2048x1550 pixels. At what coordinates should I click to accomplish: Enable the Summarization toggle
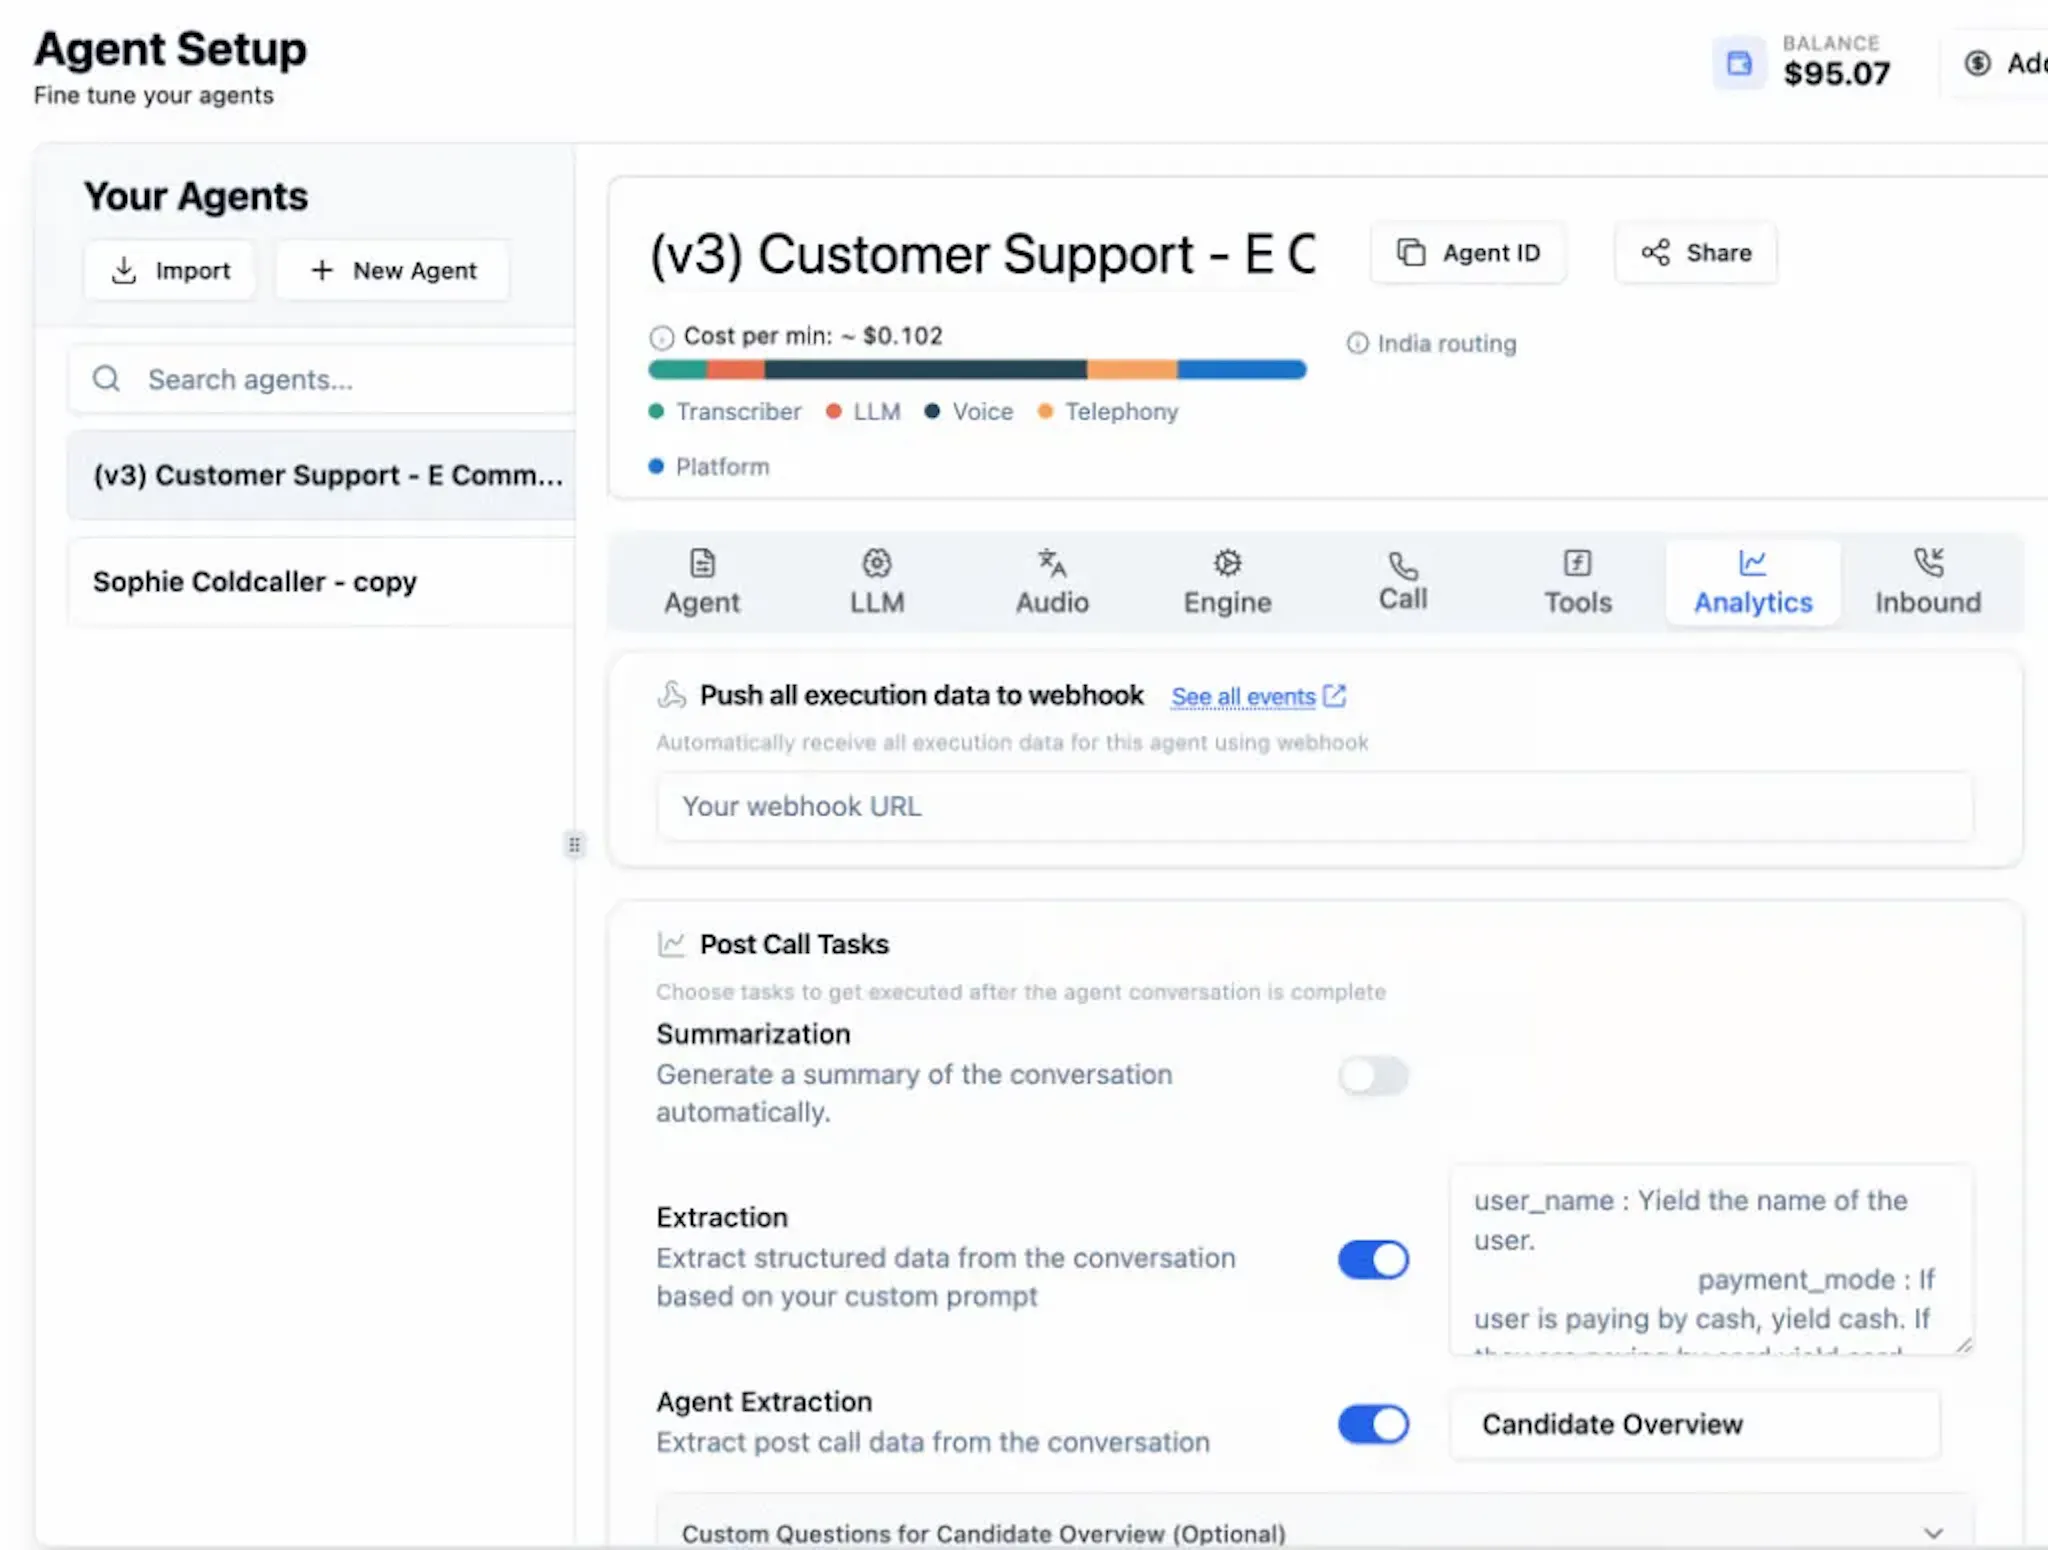point(1373,1076)
